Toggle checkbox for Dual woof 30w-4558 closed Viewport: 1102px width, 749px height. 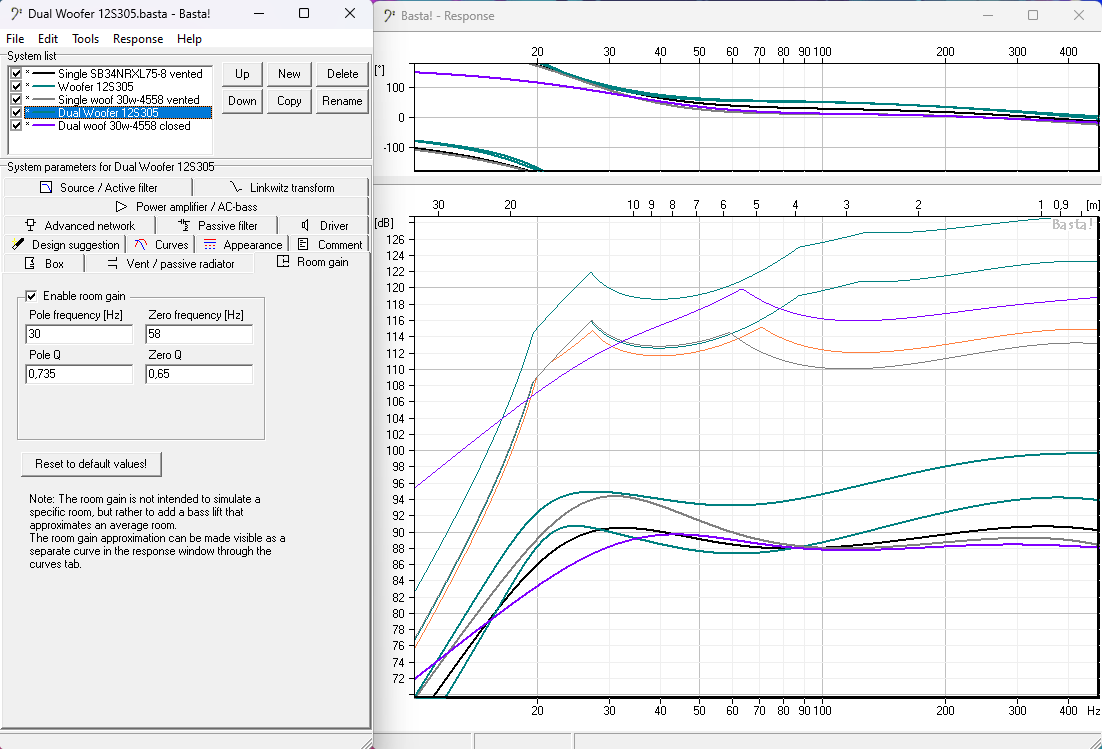coord(15,126)
